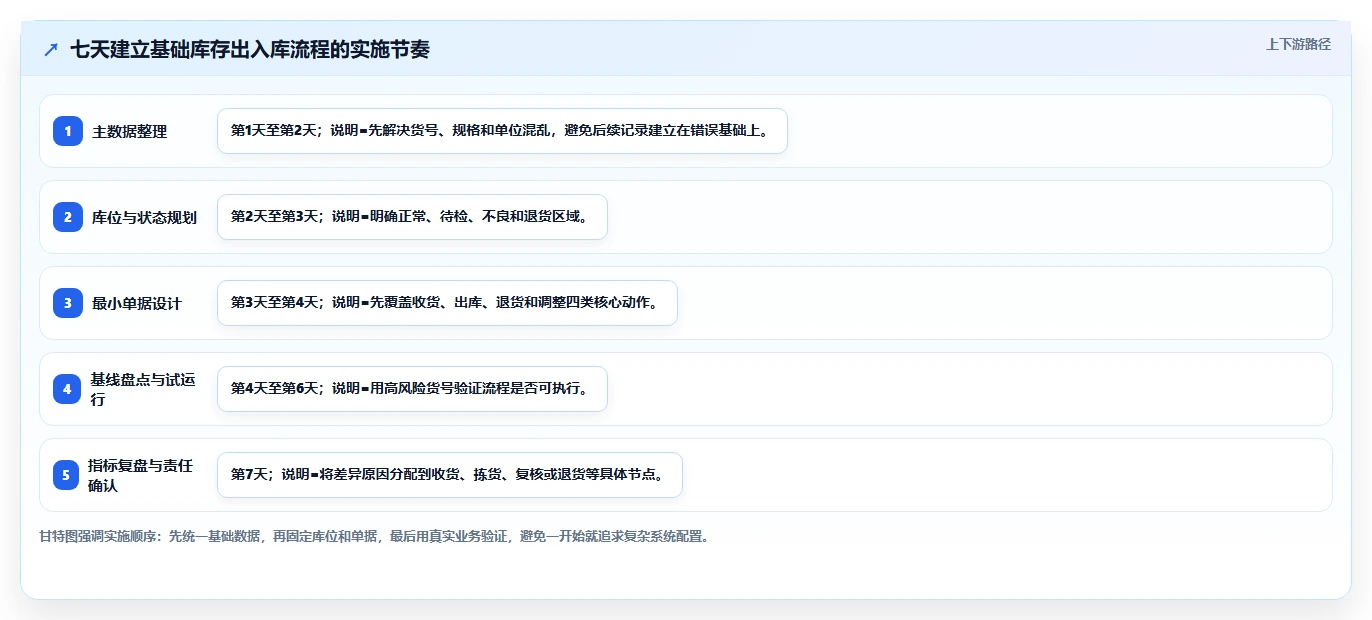Select step badge number 1
The width and height of the screenshot is (1372, 620).
pos(68,131)
